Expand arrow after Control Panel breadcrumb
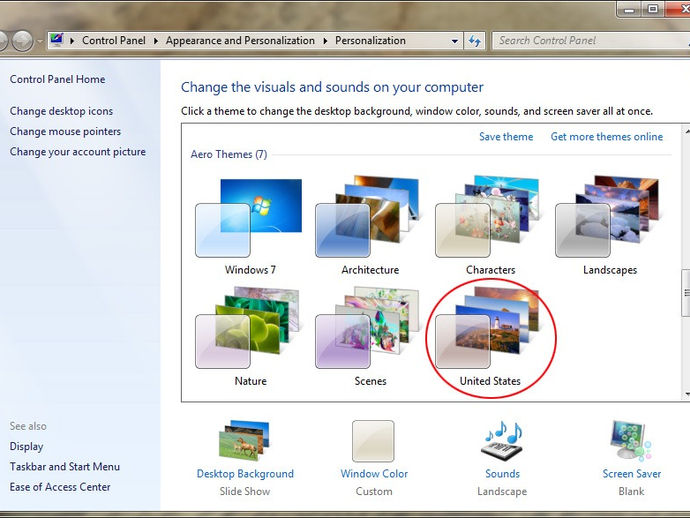Image resolution: width=690 pixels, height=518 pixels. [x=156, y=41]
